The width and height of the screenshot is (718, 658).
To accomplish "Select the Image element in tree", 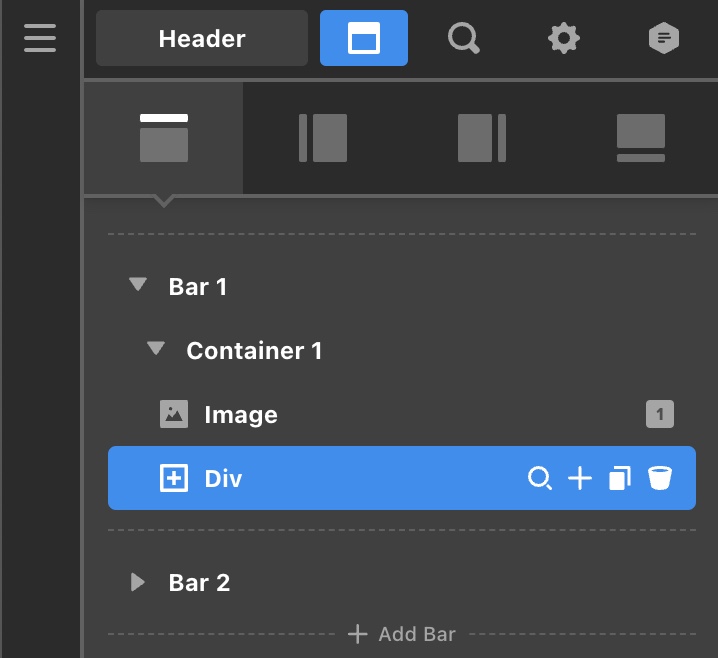I will click(x=402, y=414).
